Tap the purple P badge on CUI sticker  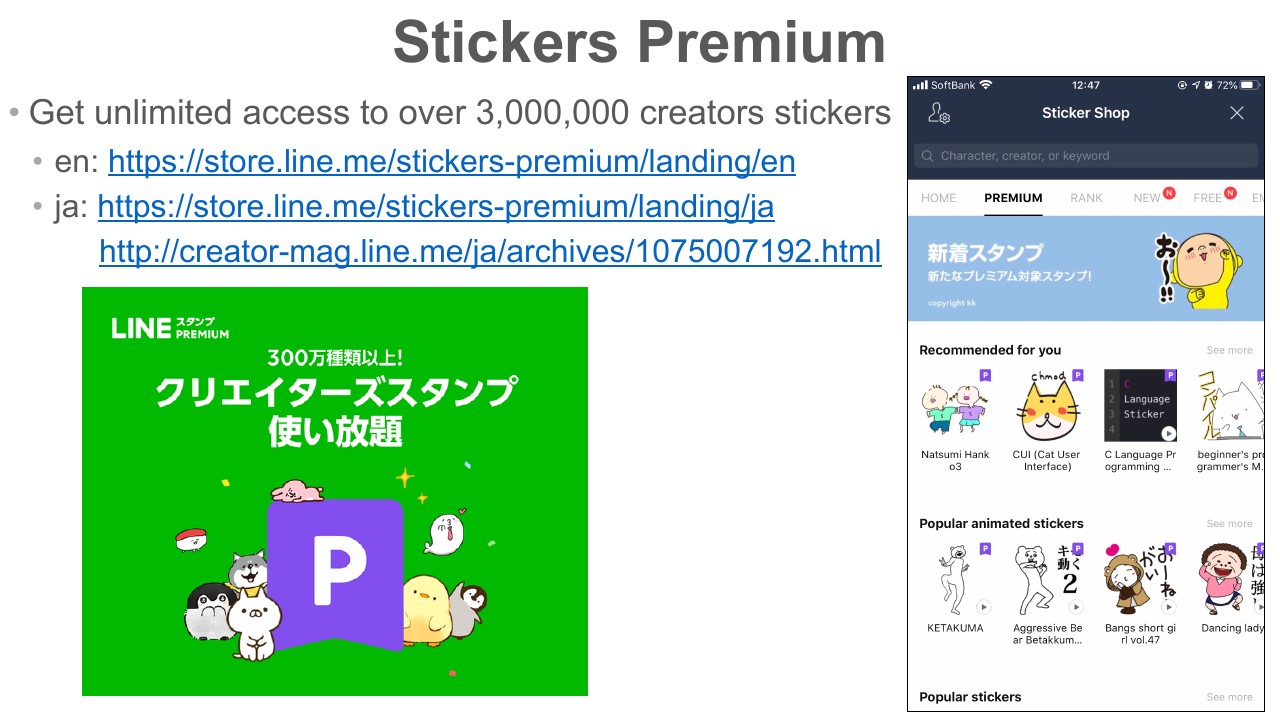click(x=1077, y=376)
